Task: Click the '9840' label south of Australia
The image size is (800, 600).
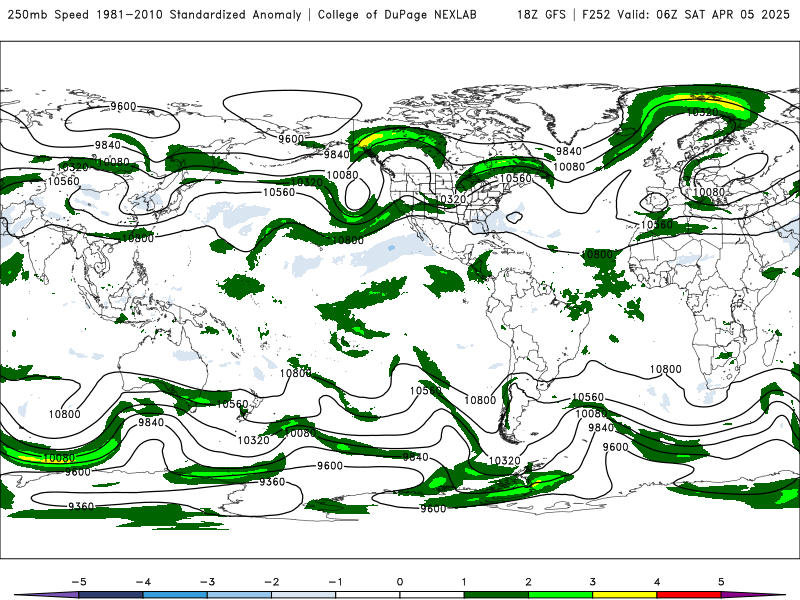Action: pos(151,422)
